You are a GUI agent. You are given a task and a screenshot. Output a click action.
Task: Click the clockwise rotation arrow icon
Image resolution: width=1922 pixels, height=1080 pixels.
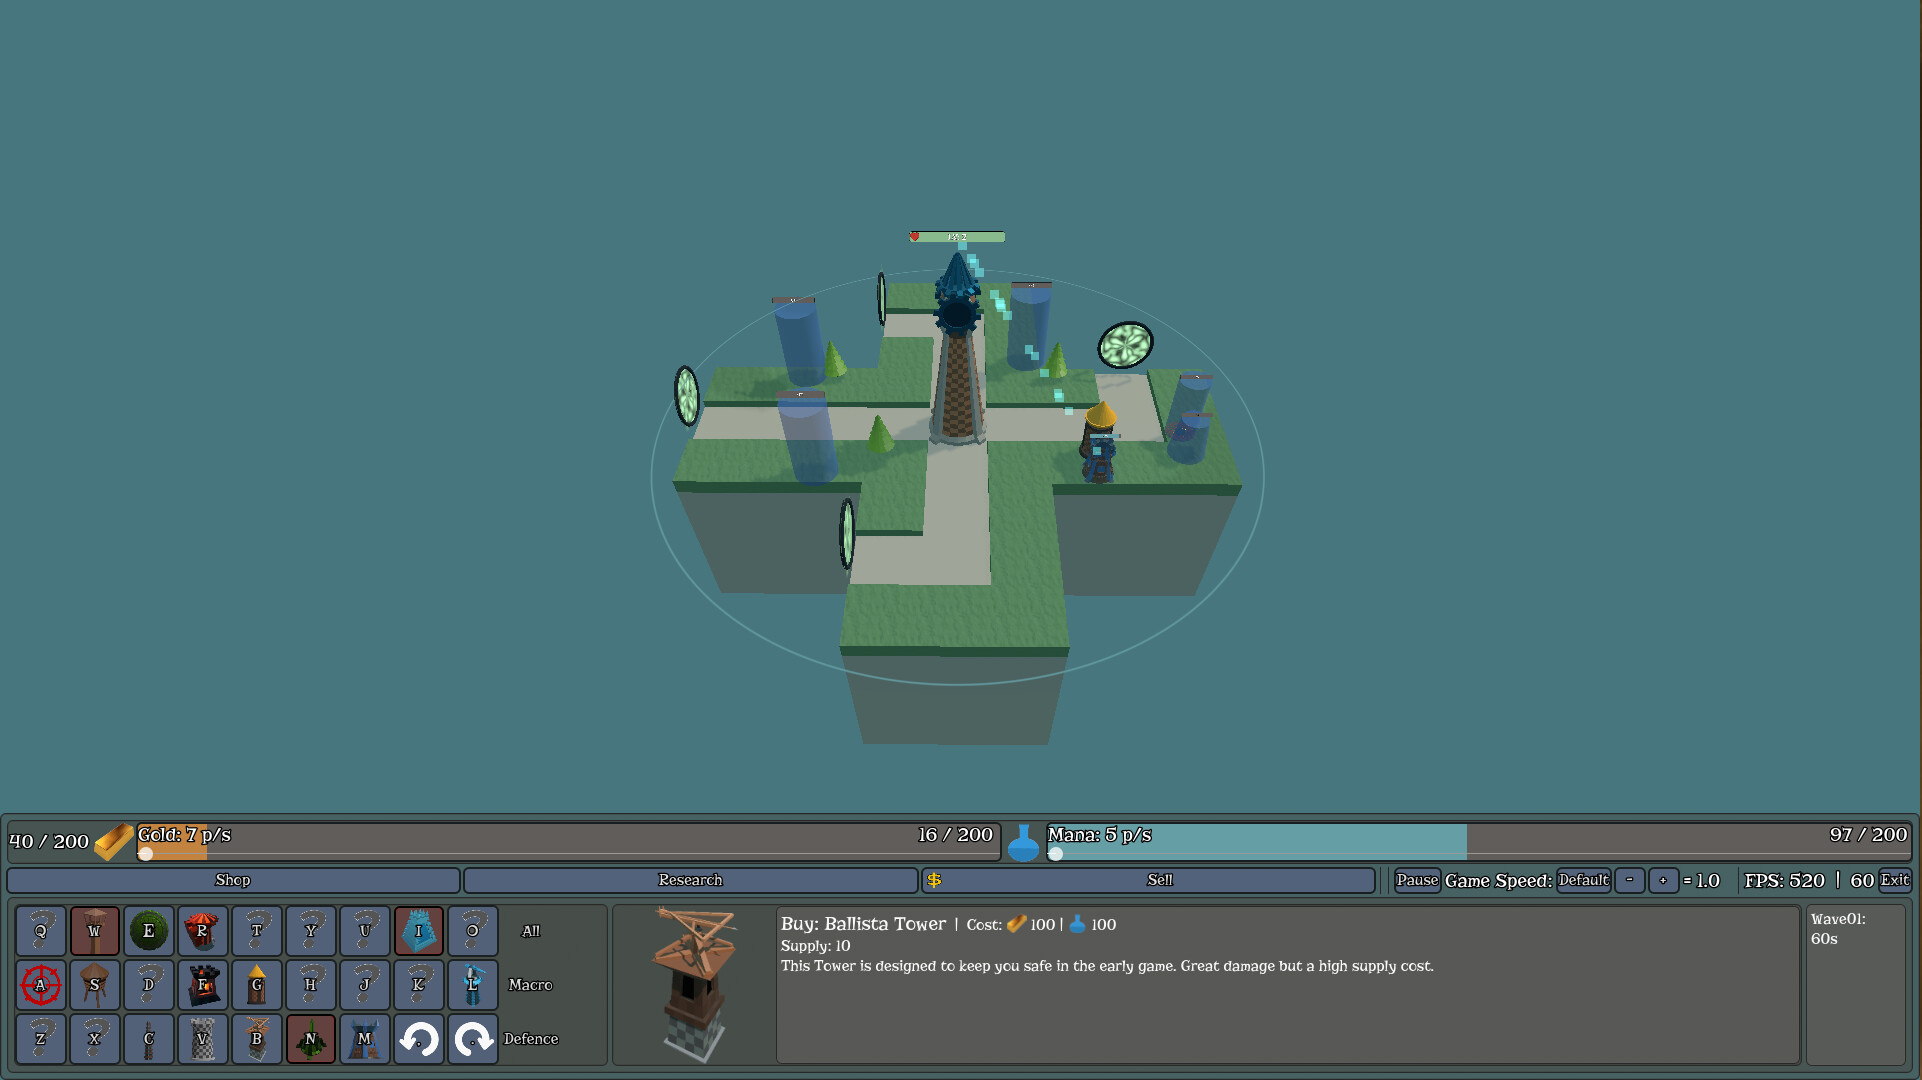click(473, 1039)
